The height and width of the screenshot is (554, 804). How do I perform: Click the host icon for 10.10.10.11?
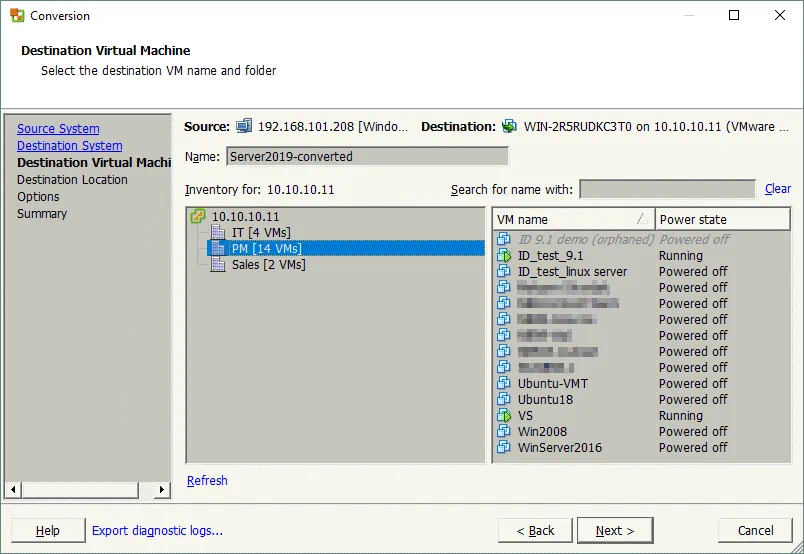198,216
